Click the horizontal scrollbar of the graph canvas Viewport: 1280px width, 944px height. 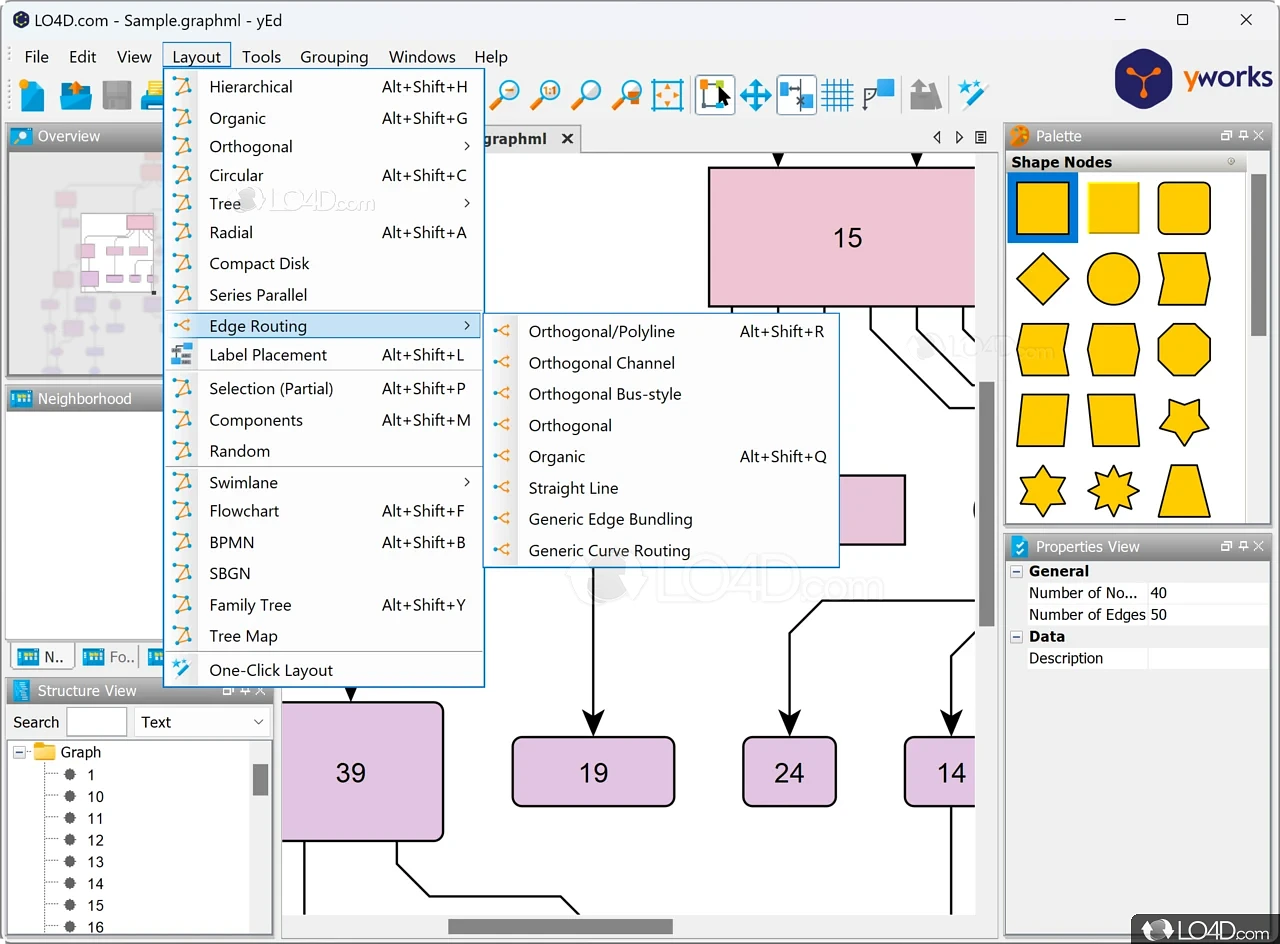(560, 927)
